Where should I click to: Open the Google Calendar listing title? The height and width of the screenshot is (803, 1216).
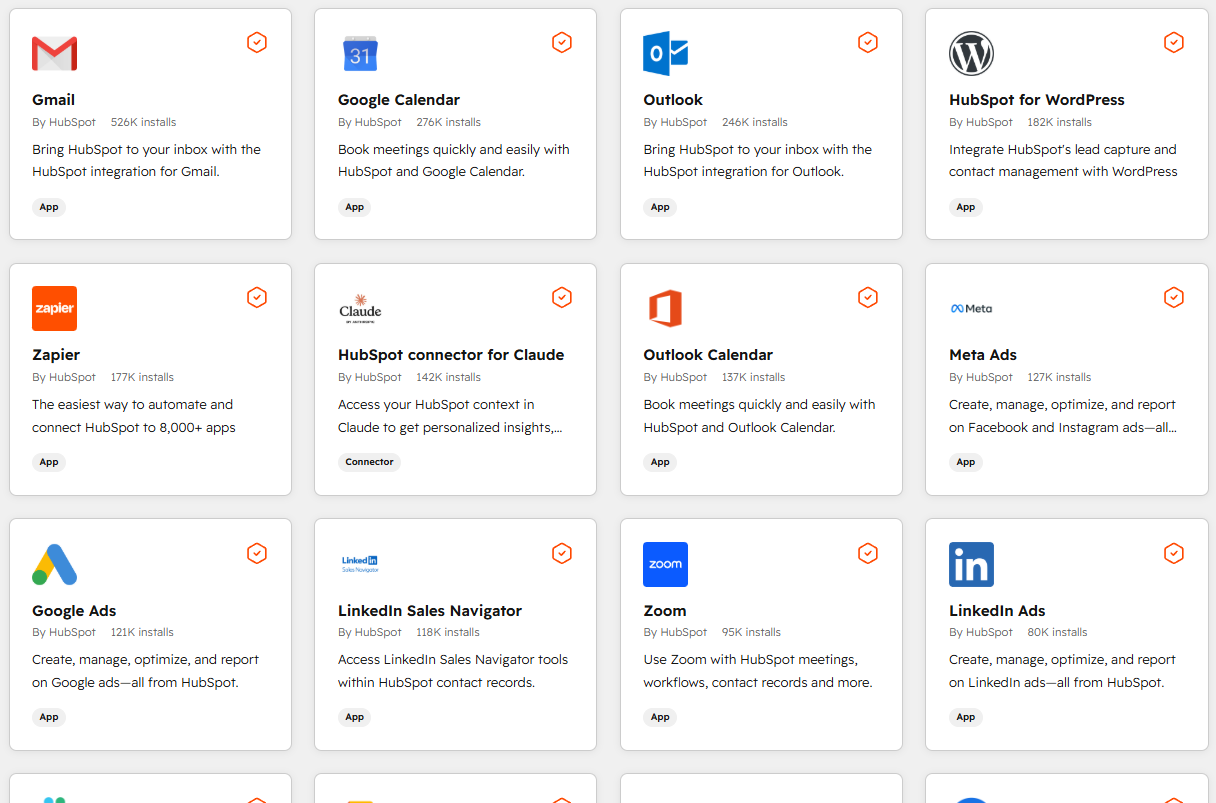pyautogui.click(x=399, y=100)
